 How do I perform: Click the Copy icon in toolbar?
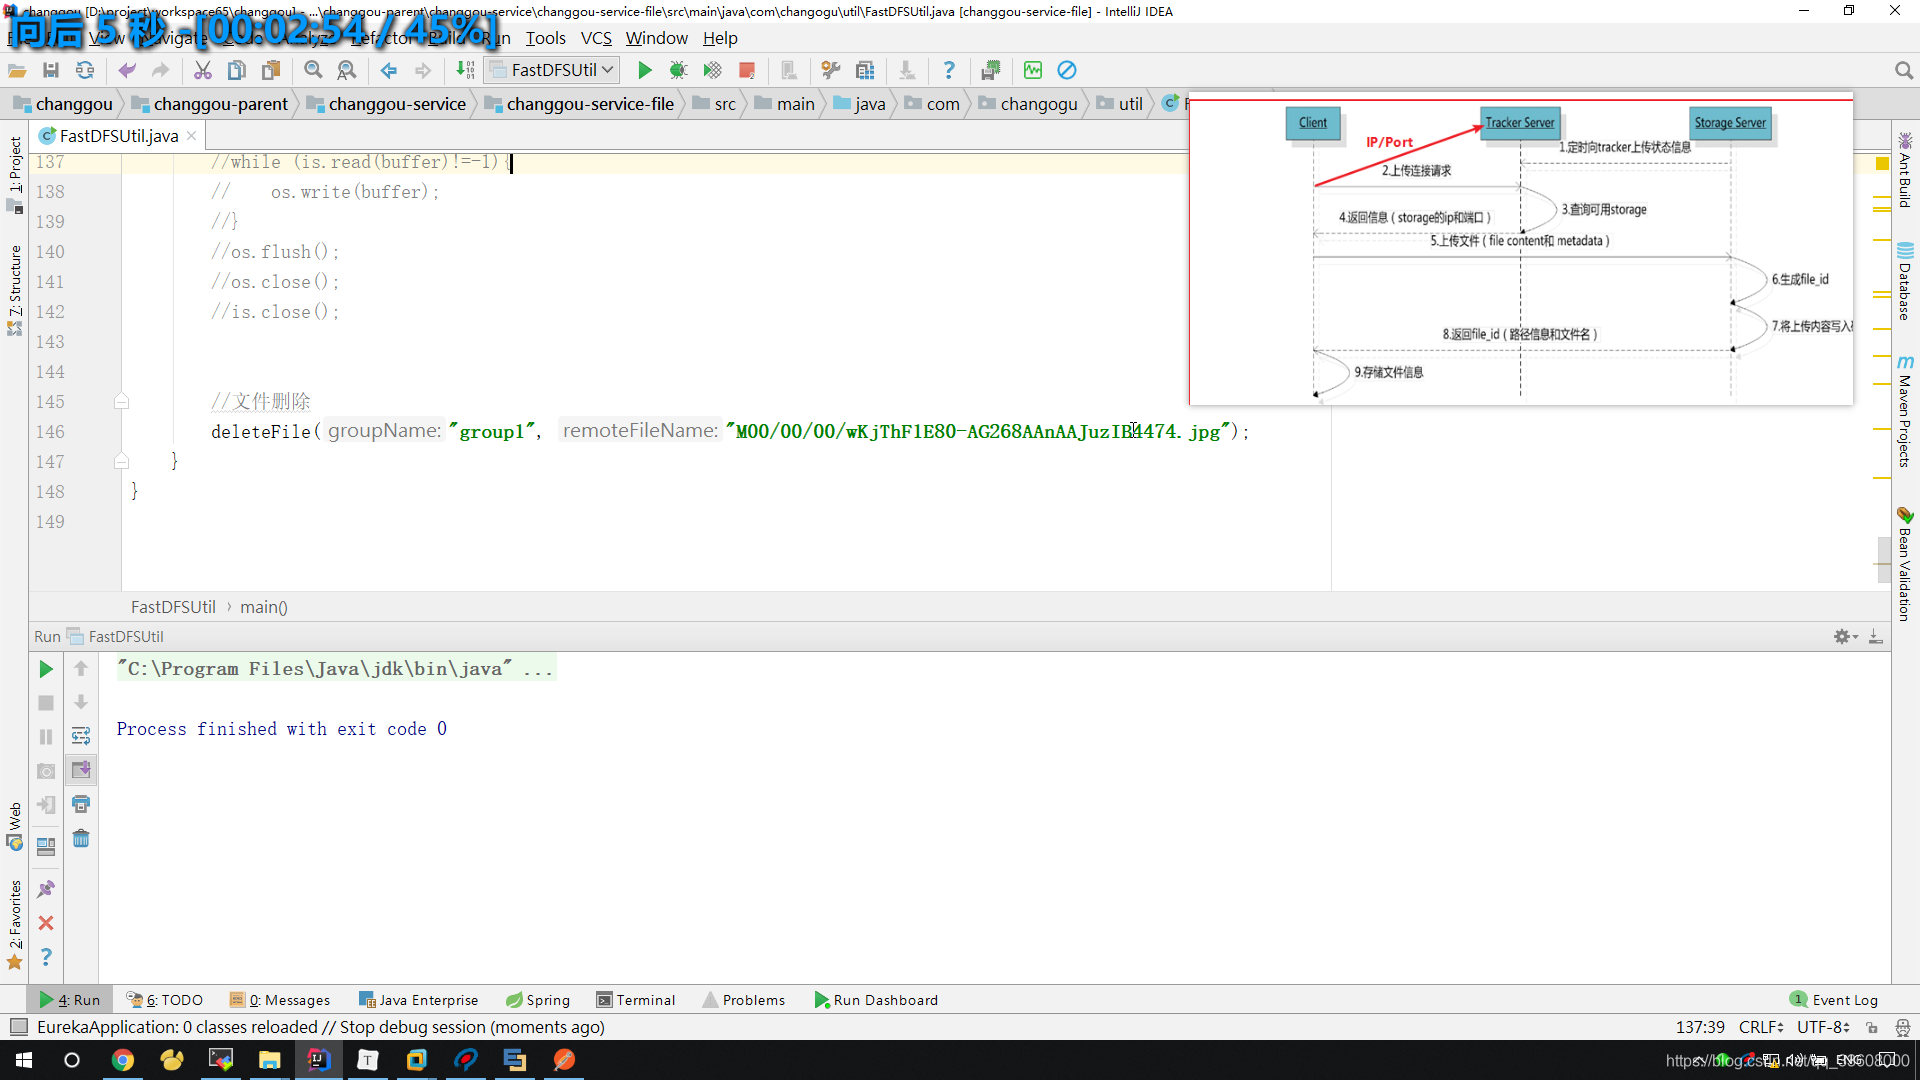[237, 70]
